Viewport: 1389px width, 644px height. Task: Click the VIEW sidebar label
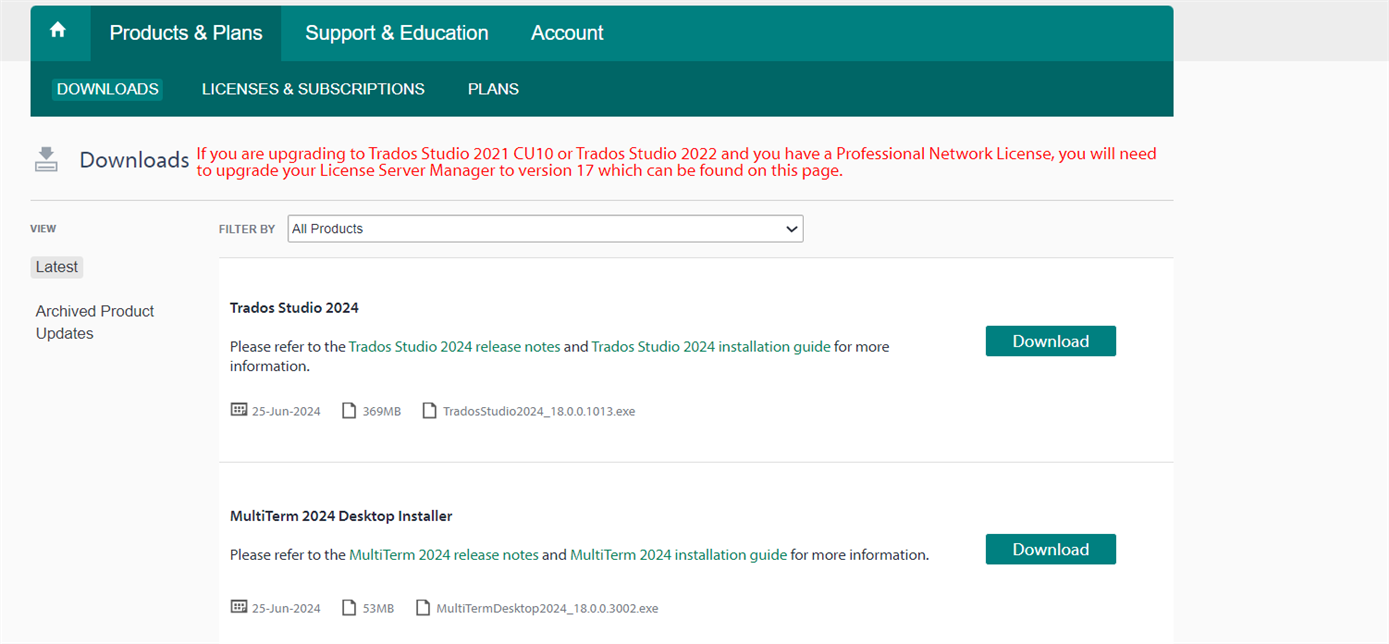(x=43, y=229)
